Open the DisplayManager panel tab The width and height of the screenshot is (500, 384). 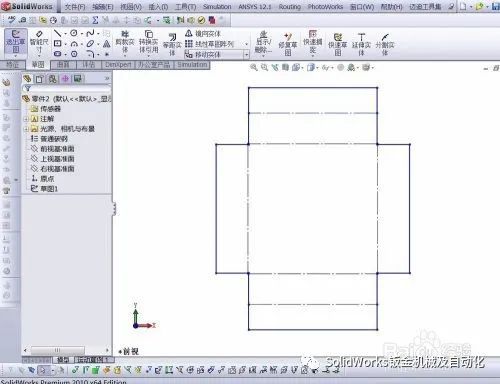coord(78,79)
